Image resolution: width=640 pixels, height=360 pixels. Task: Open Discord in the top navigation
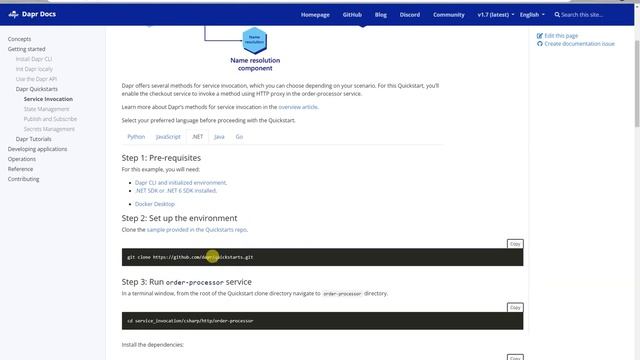pos(410,15)
